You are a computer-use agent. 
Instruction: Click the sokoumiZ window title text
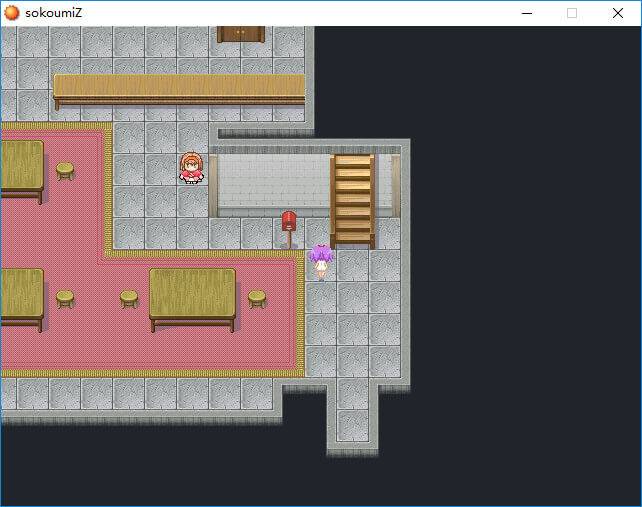point(53,13)
